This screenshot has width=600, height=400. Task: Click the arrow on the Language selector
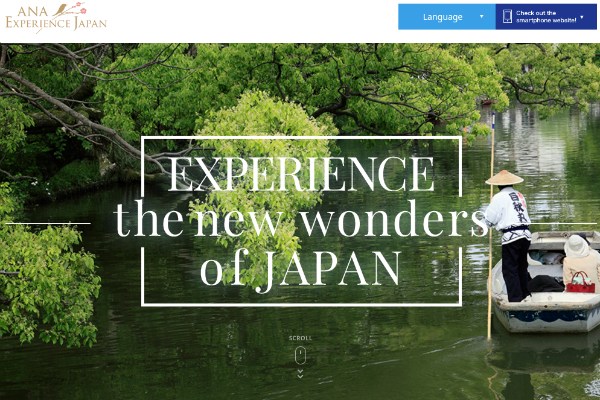[482, 17]
